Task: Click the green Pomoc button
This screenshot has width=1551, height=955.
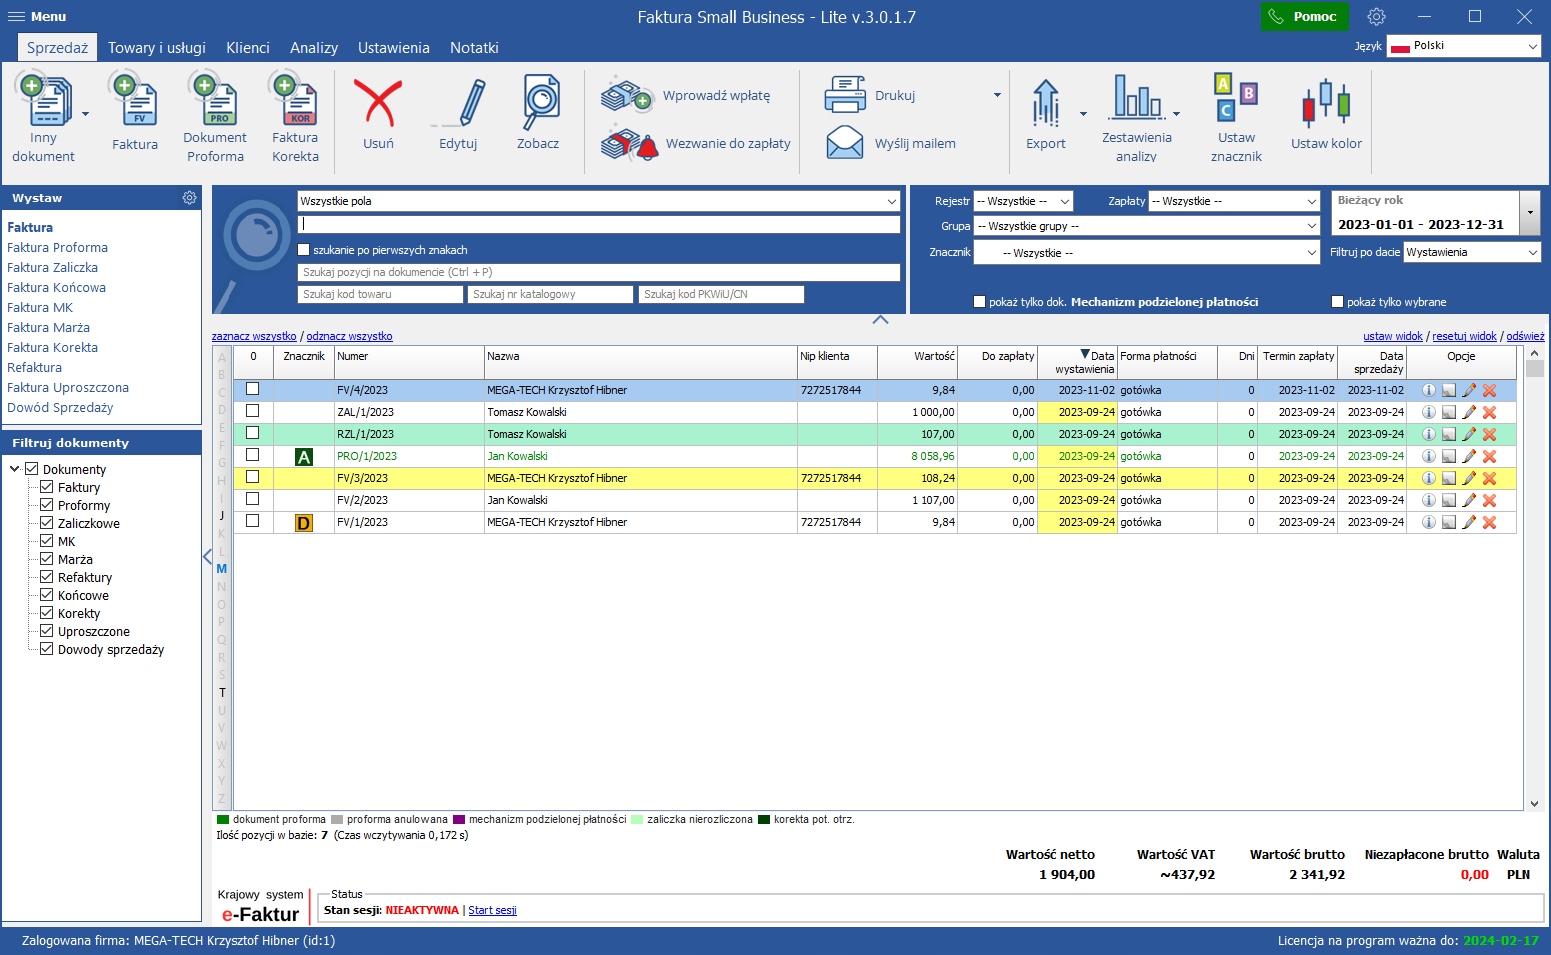Action: click(1304, 17)
